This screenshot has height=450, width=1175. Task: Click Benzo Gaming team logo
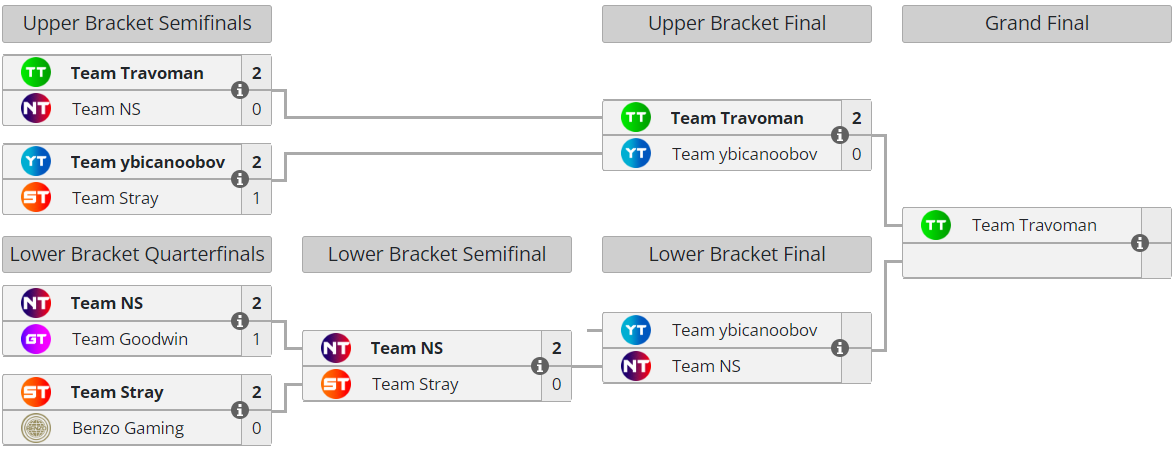[x=36, y=428]
